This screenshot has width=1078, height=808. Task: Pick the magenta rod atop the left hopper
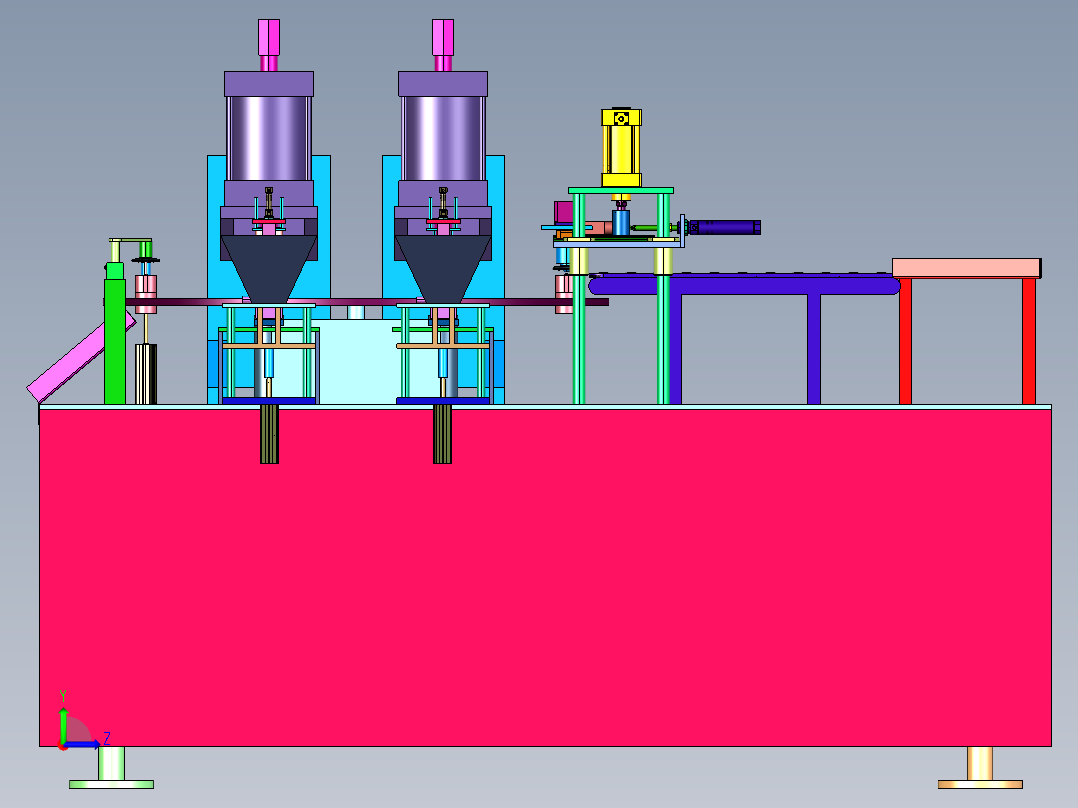coord(269,45)
